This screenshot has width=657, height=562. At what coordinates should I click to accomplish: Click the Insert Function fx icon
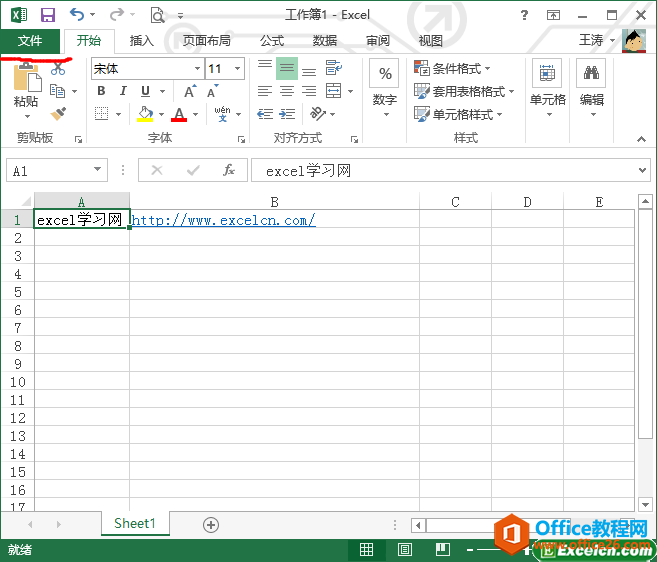[x=229, y=170]
